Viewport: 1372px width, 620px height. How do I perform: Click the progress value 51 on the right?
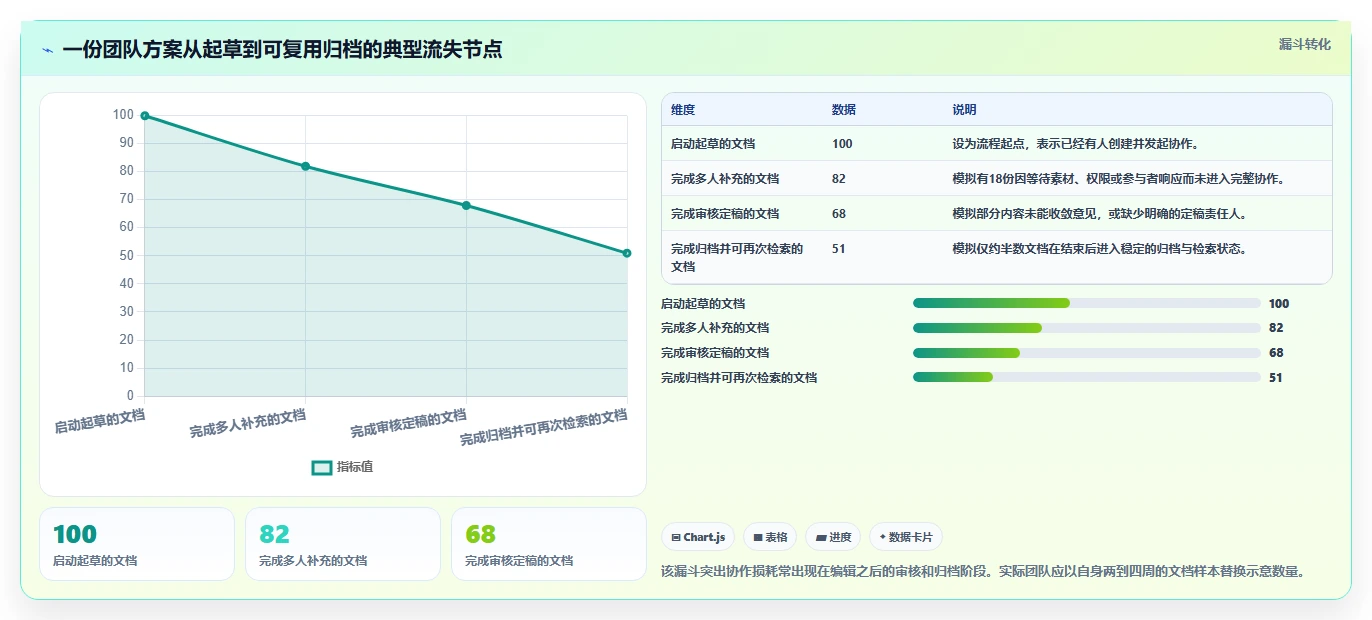click(1276, 378)
